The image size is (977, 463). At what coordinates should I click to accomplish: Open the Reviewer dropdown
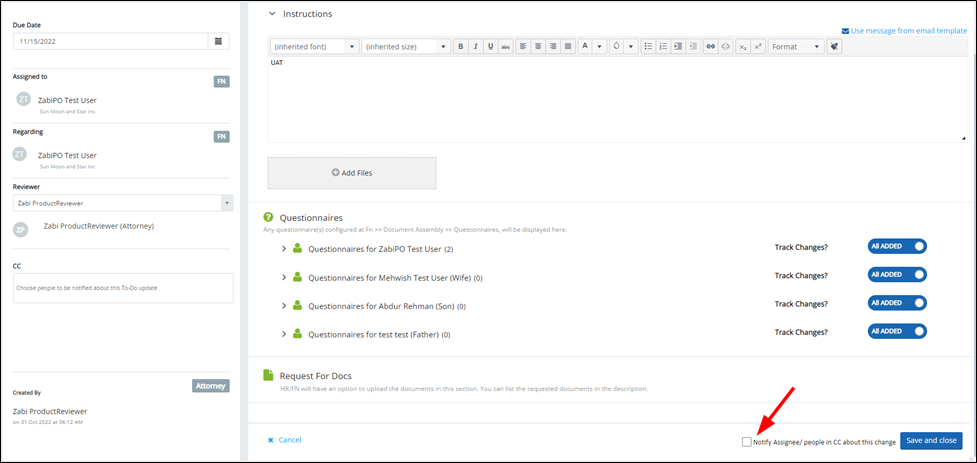point(123,203)
